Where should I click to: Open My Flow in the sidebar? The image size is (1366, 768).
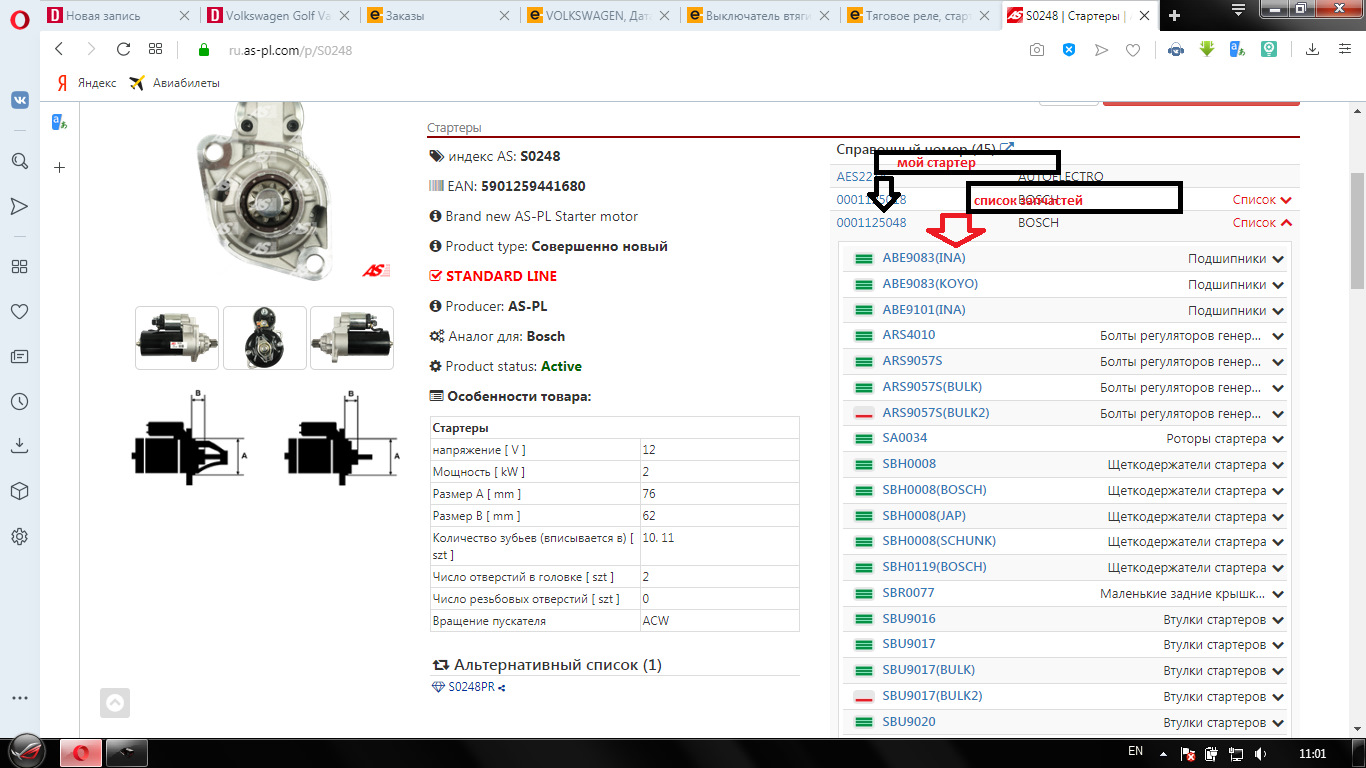[19, 206]
